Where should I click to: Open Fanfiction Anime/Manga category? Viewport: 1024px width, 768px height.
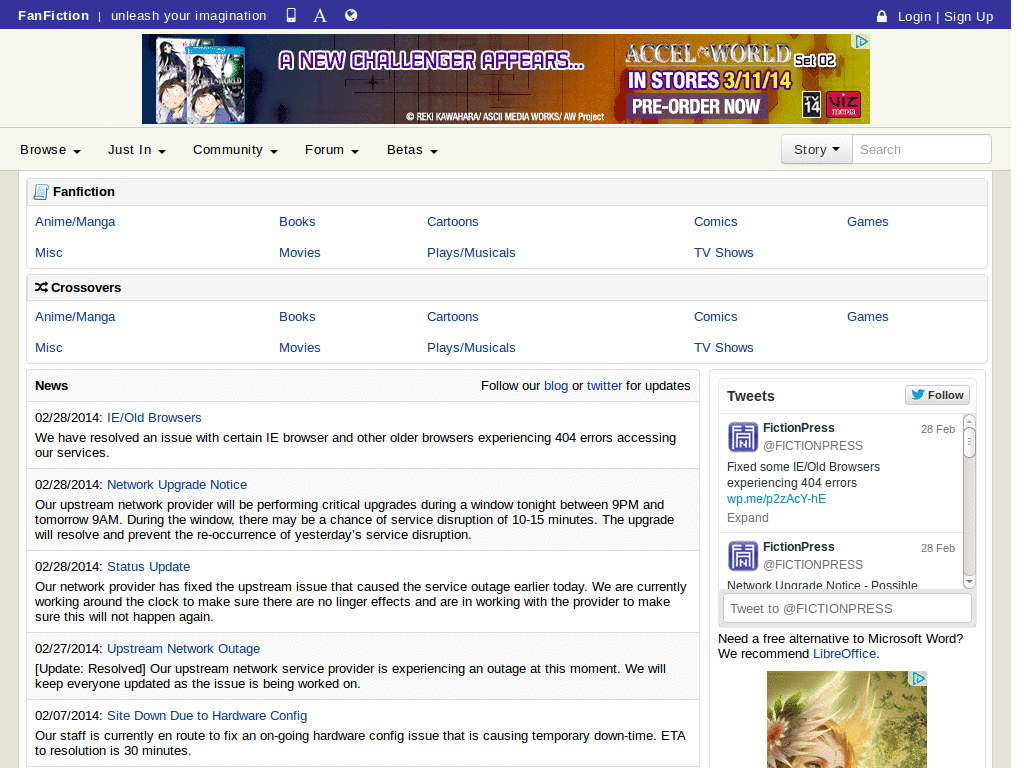tap(75, 222)
